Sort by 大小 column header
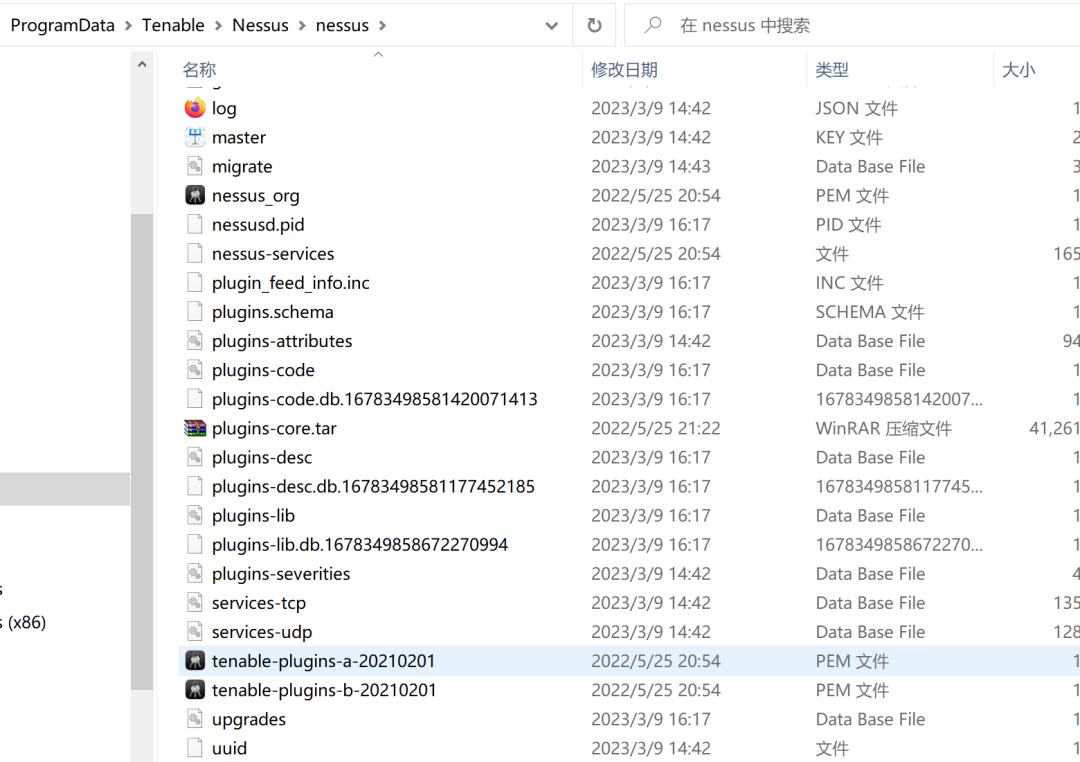This screenshot has width=1080, height=762. (1019, 70)
